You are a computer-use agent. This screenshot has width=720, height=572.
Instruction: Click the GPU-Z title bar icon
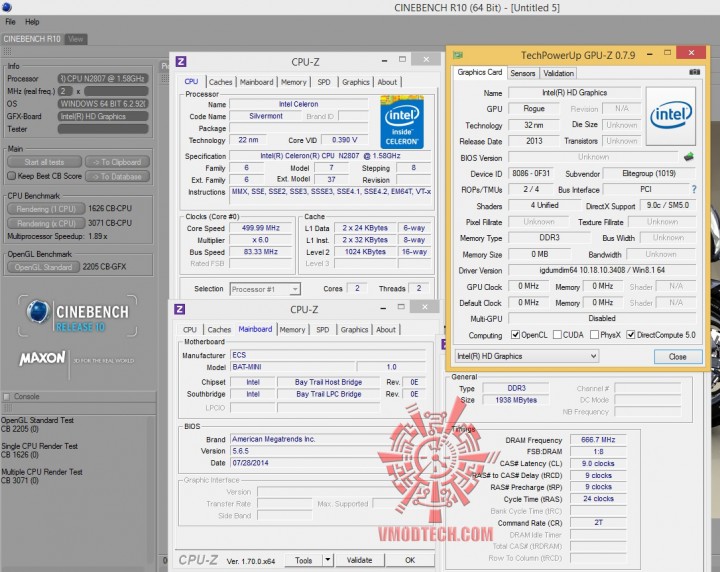[458, 55]
